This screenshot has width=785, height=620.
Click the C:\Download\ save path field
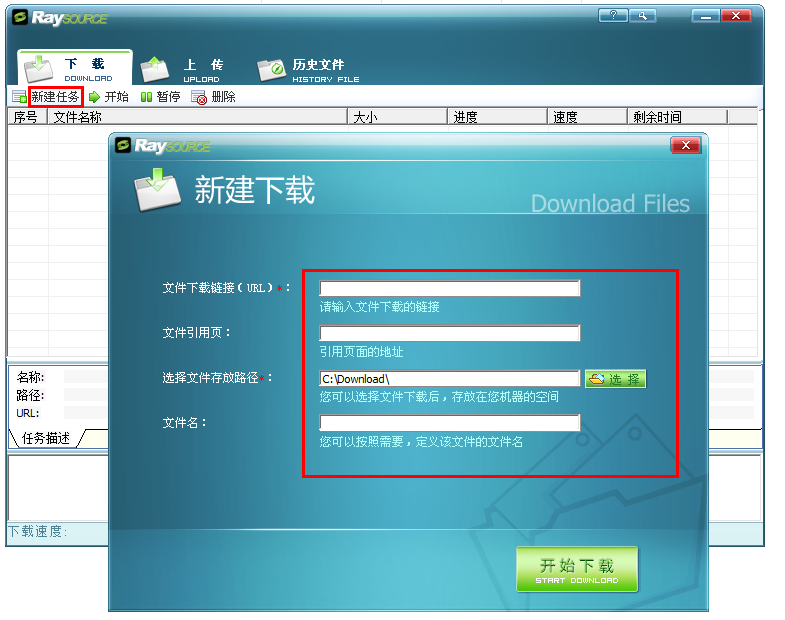coord(450,379)
